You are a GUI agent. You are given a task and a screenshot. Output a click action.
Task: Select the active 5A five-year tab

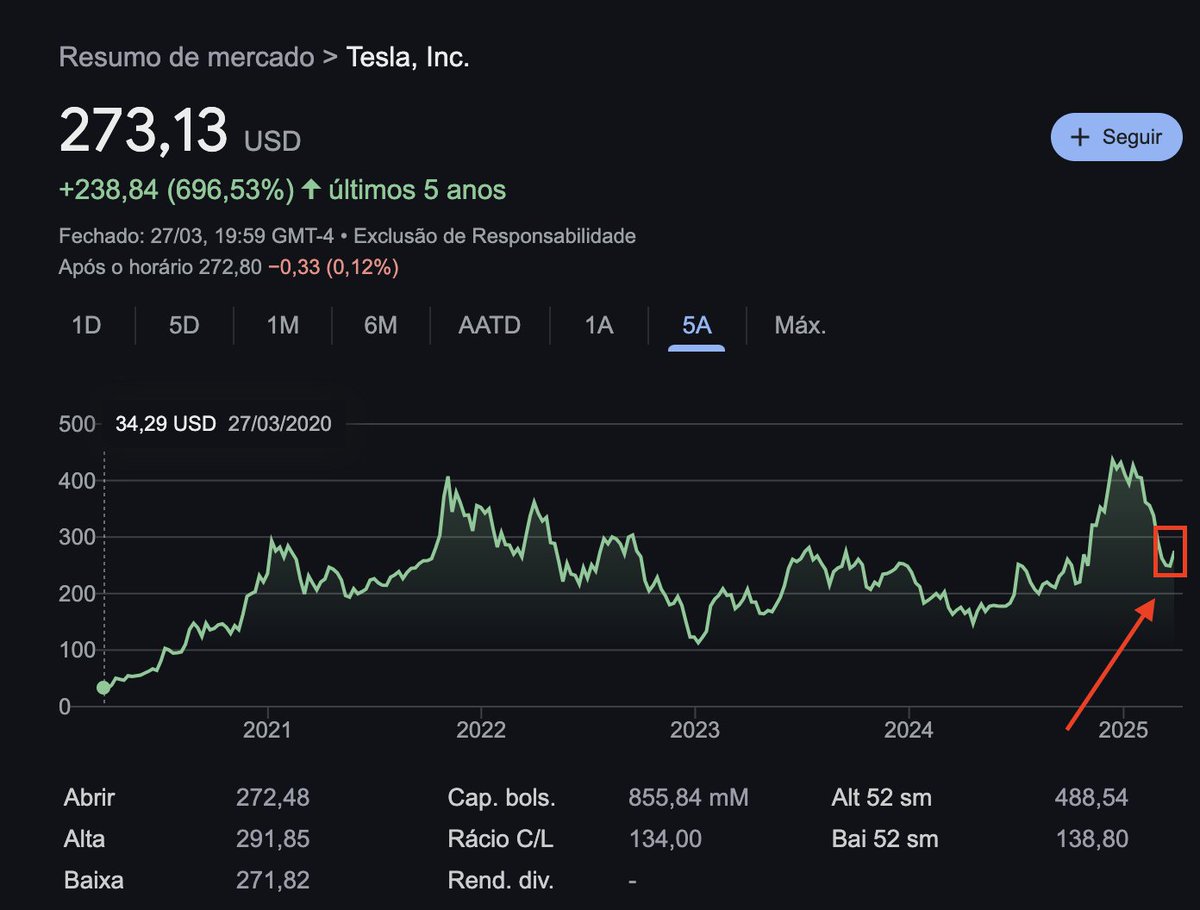pyautogui.click(x=696, y=325)
